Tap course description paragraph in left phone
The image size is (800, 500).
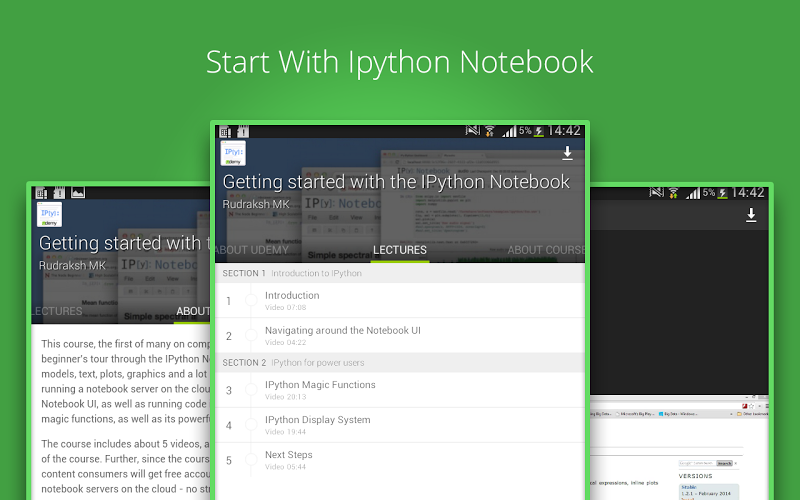(126, 381)
